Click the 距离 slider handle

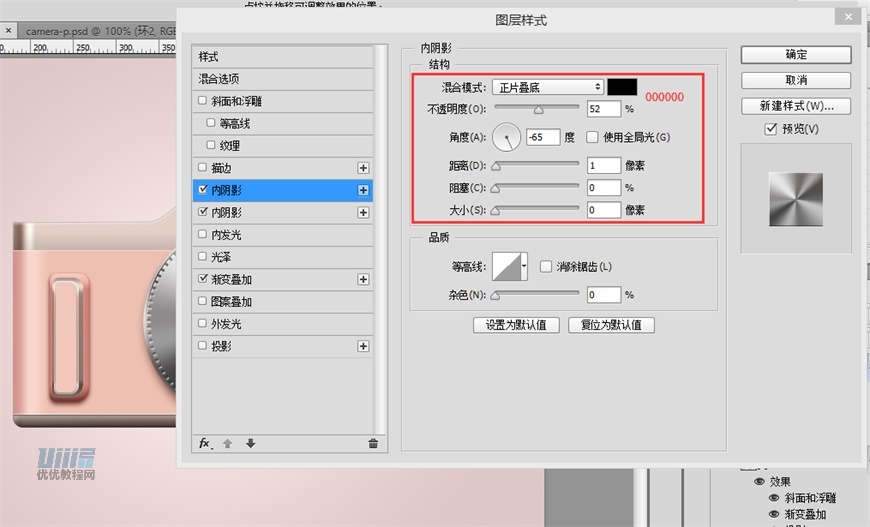495,166
